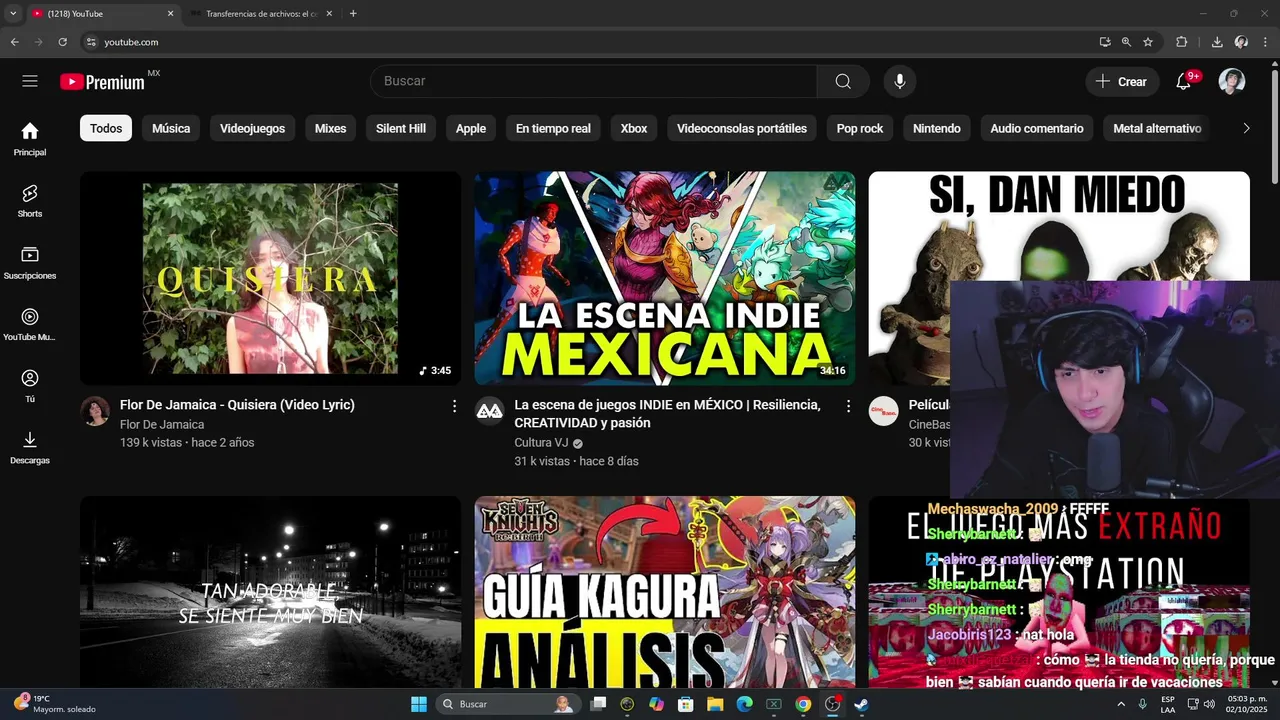Image resolution: width=1280 pixels, height=720 pixels.
Task: Select the Videoconsolas portátiles chip
Action: click(742, 128)
